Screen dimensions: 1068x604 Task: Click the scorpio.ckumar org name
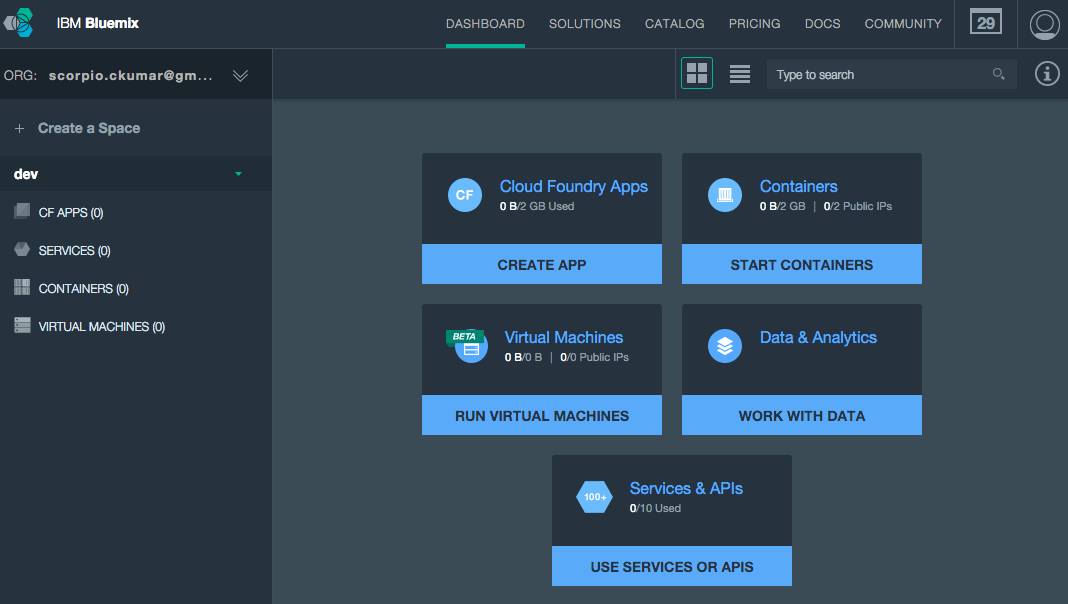pyautogui.click(x=131, y=76)
